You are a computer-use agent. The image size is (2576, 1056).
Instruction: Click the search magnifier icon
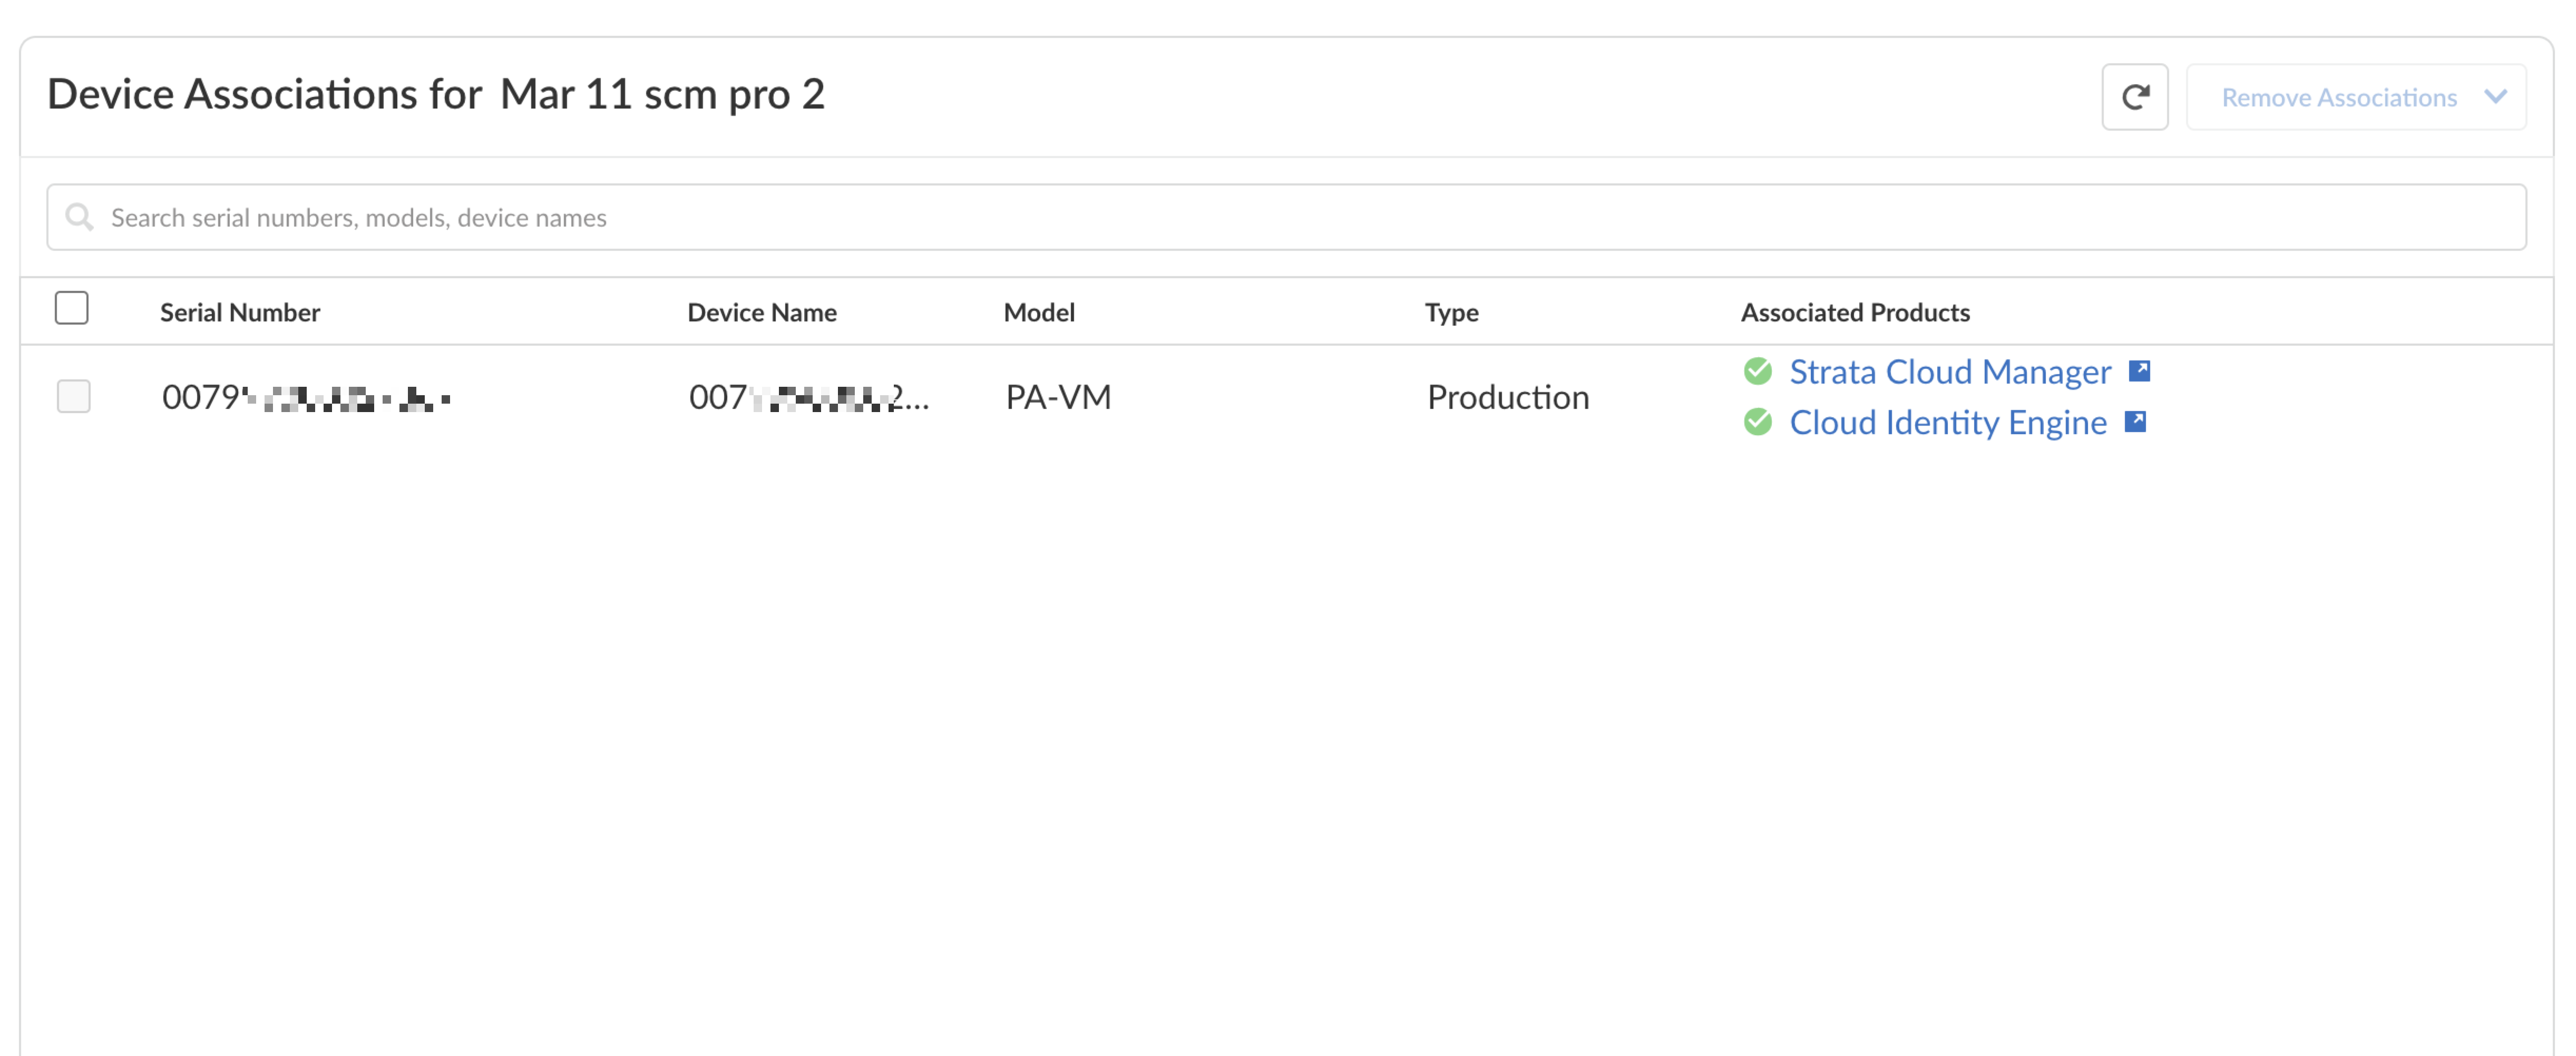coord(79,217)
